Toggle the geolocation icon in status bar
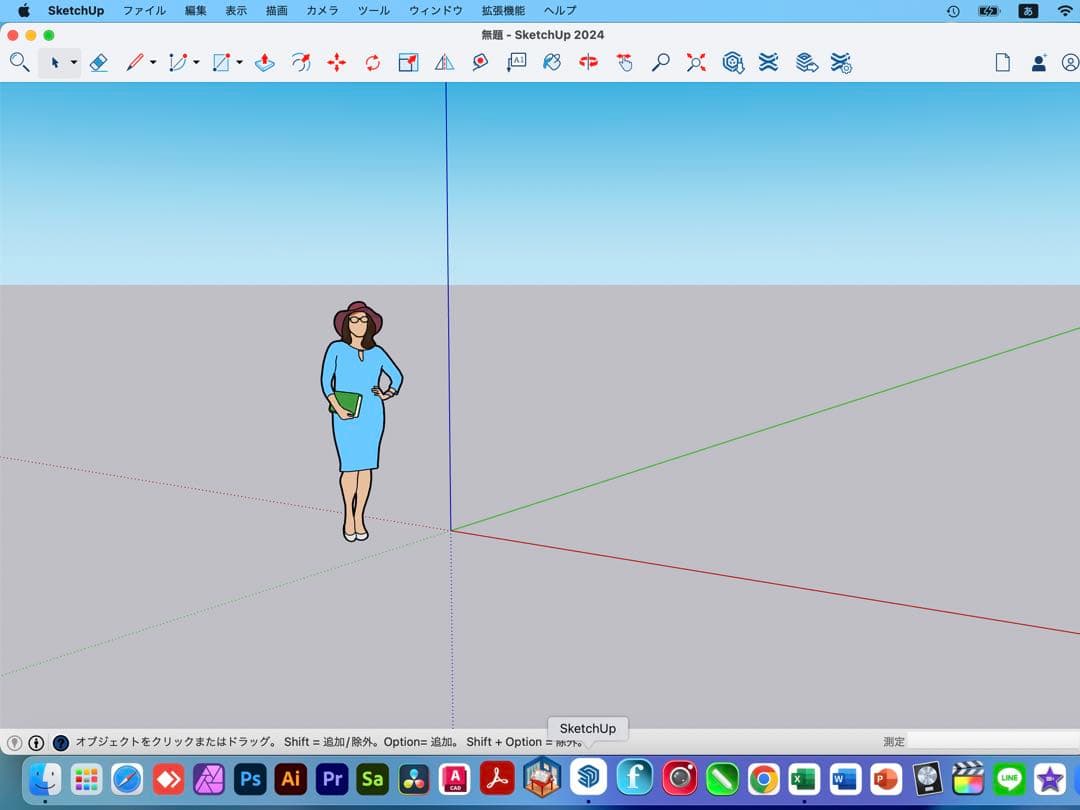The height and width of the screenshot is (810, 1080). pyautogui.click(x=15, y=742)
